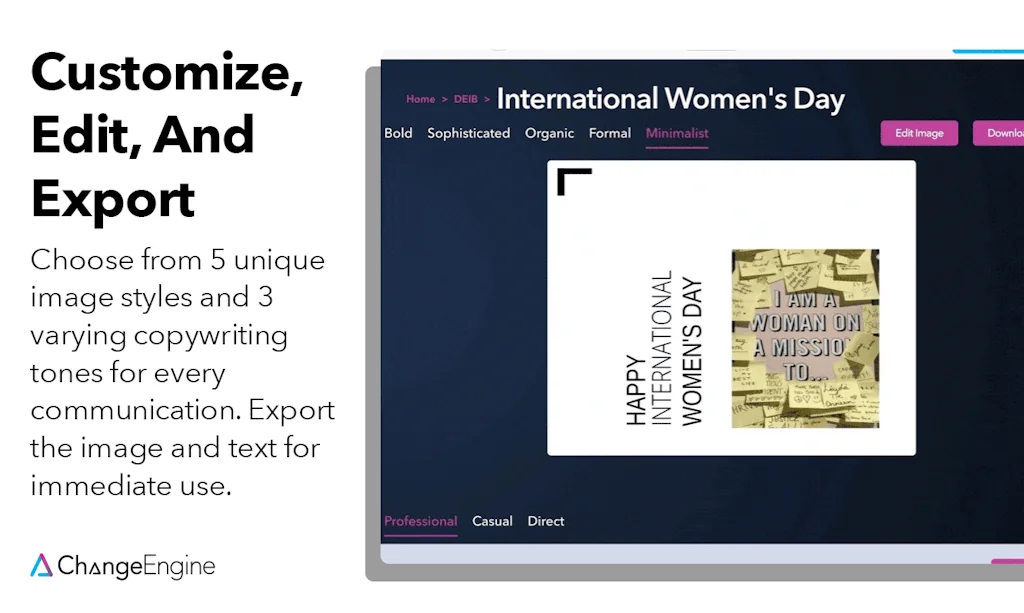Image resolution: width=1024 pixels, height=613 pixels.
Task: Select the Bold image style
Action: click(x=398, y=133)
